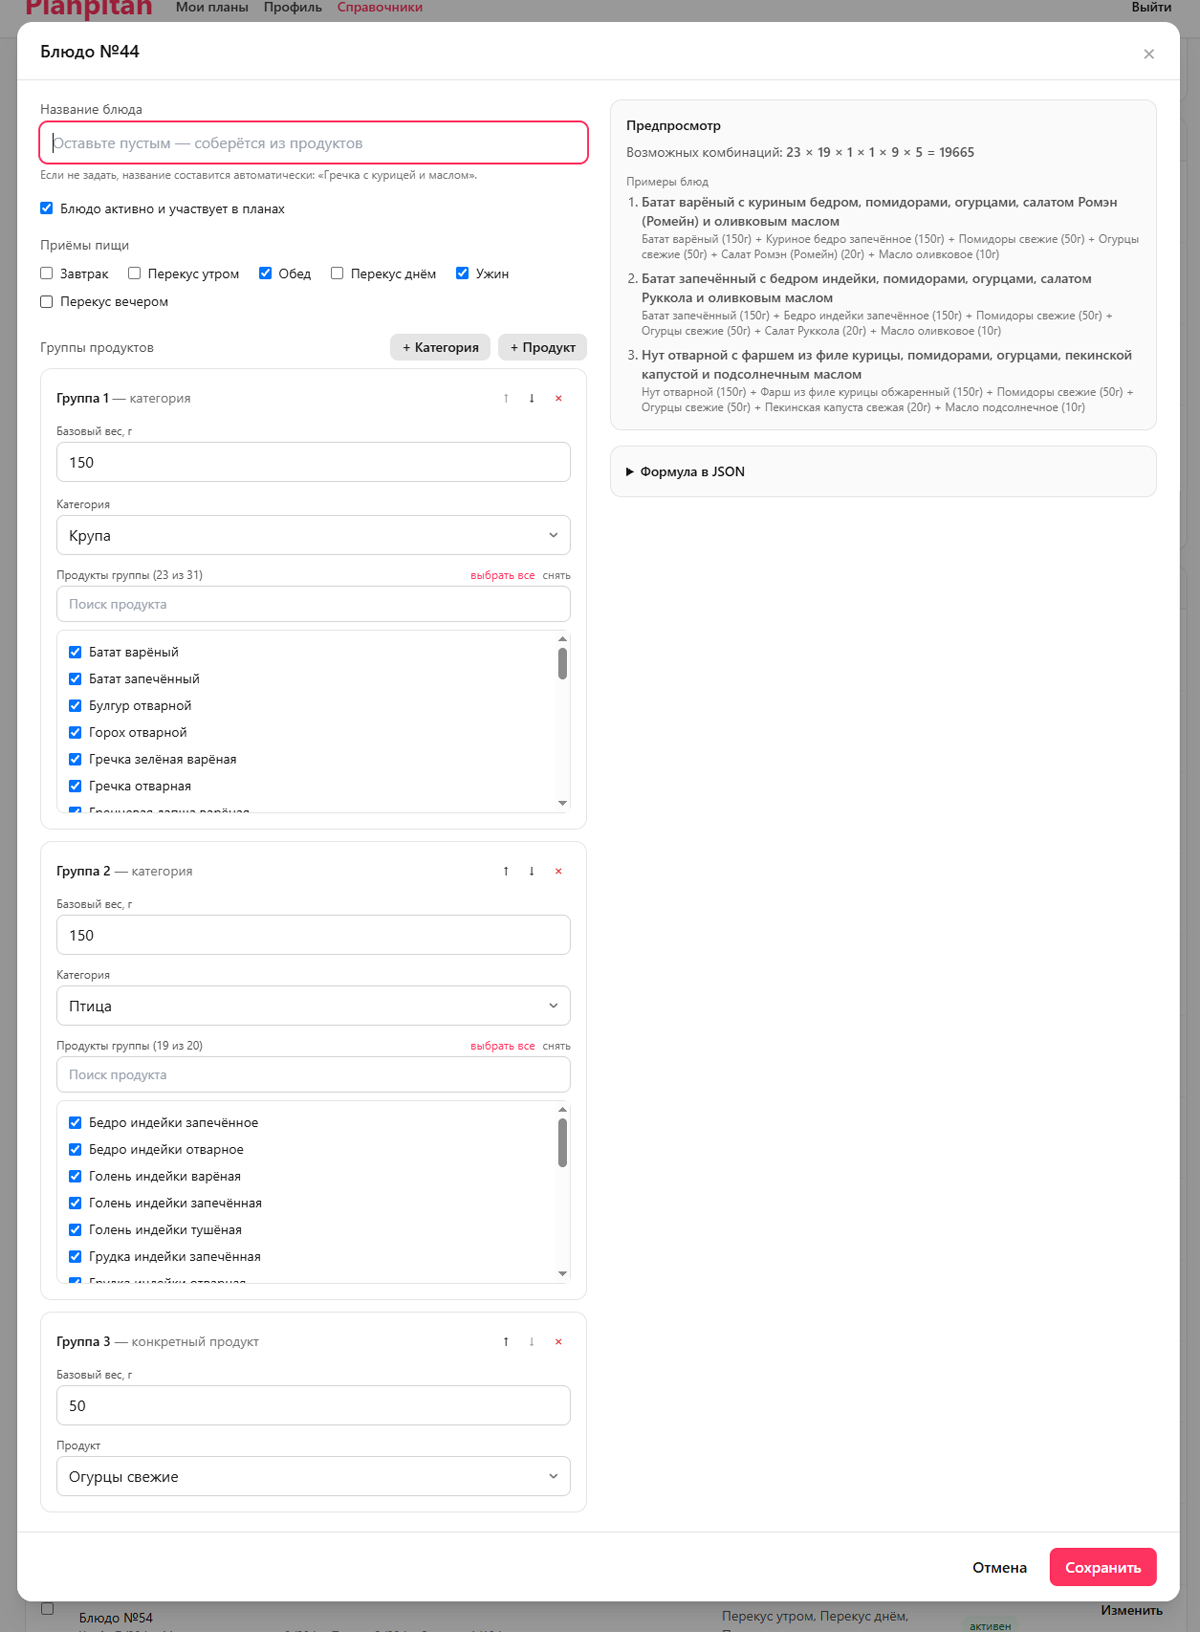Move Группа 1 down with arrow icon
The width and height of the screenshot is (1200, 1632).
532,398
